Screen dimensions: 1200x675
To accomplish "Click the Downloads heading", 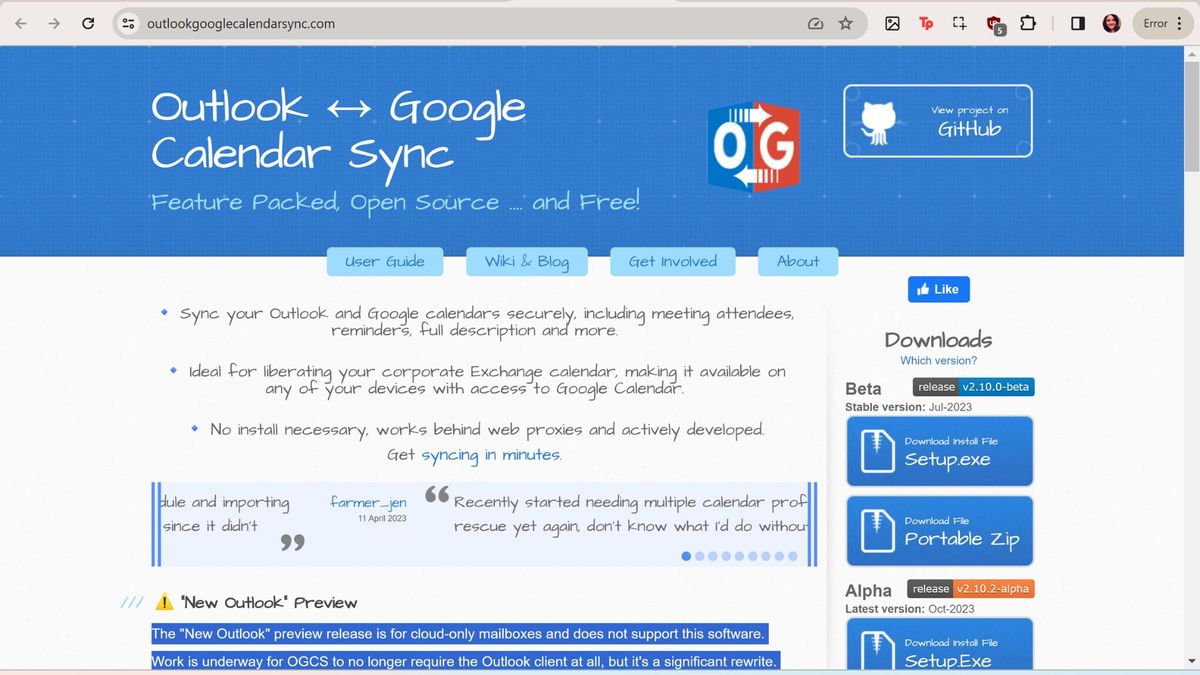I will tap(938, 340).
